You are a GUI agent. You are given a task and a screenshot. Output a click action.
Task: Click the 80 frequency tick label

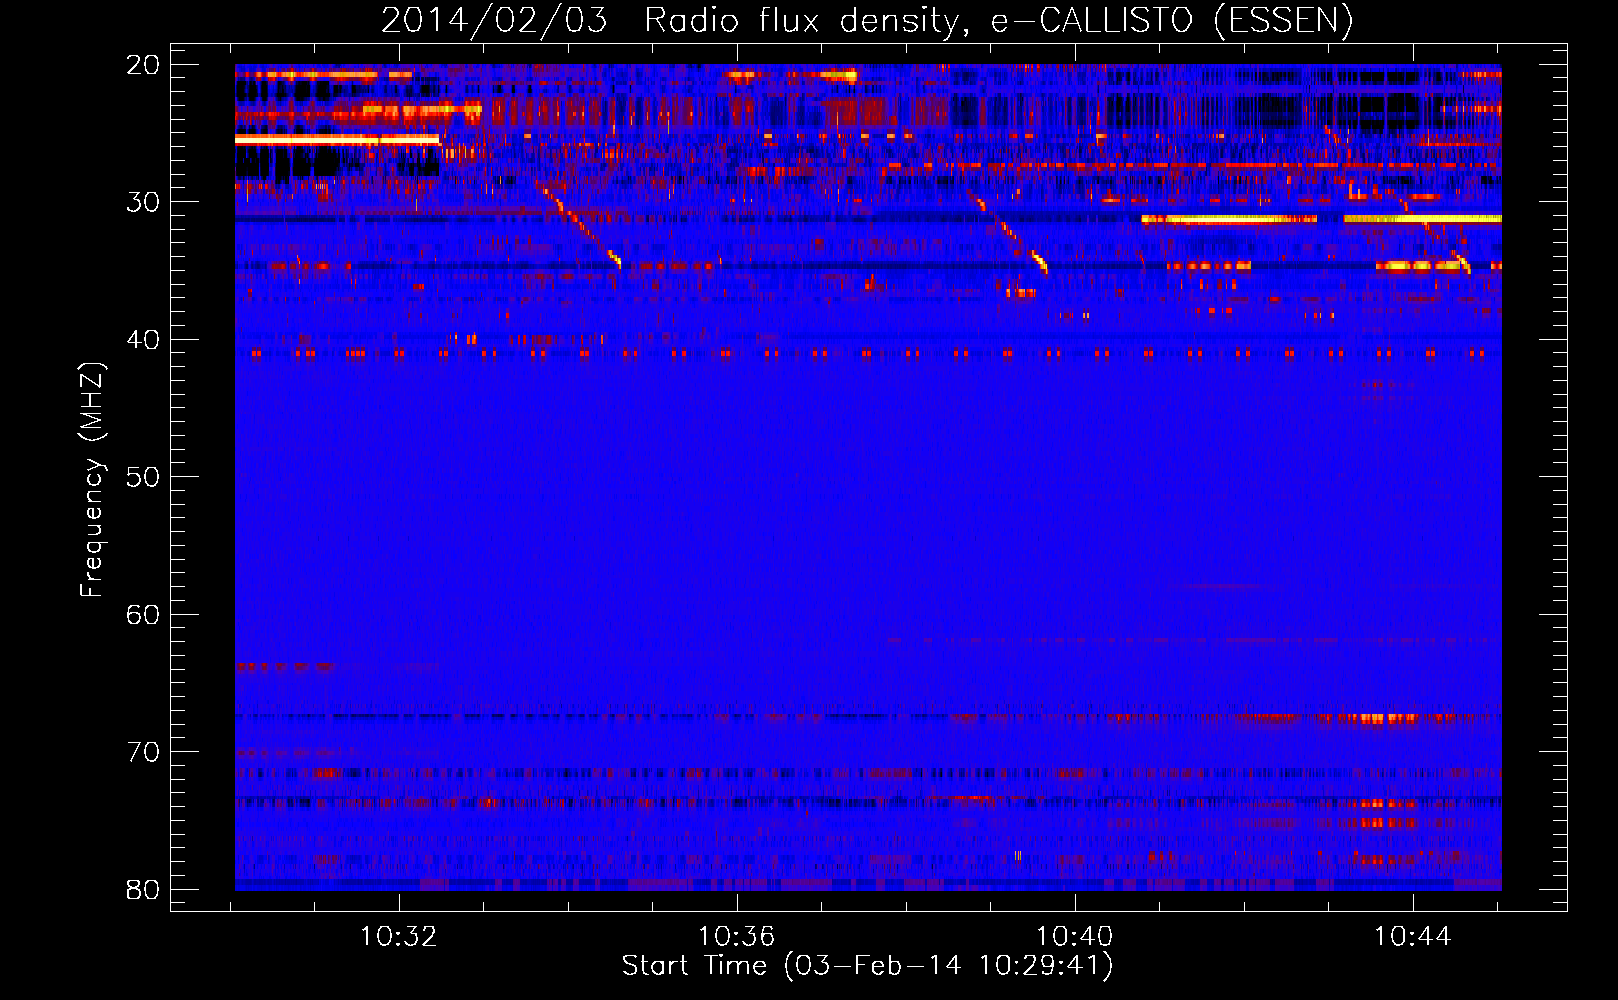click(143, 890)
